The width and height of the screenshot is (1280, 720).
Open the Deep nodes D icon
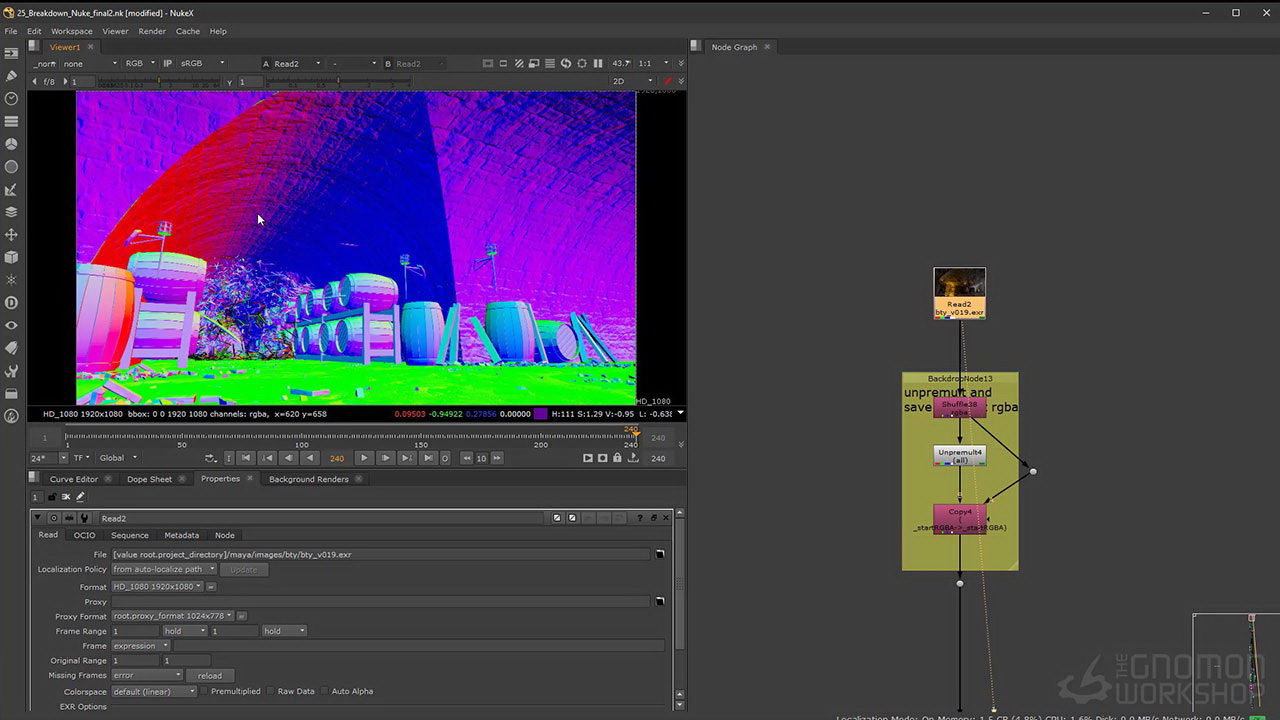[x=11, y=302]
